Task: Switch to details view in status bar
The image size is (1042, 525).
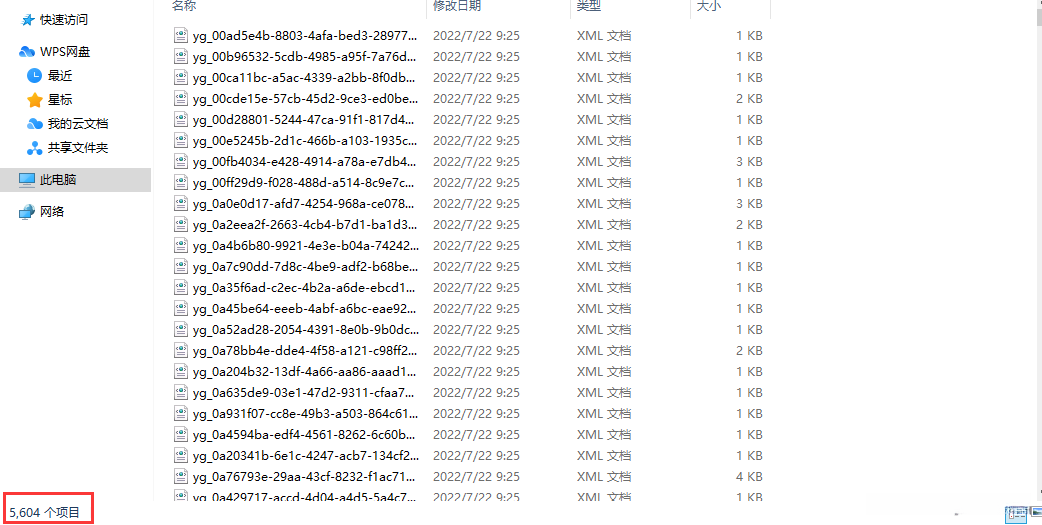Action: pos(1015,512)
